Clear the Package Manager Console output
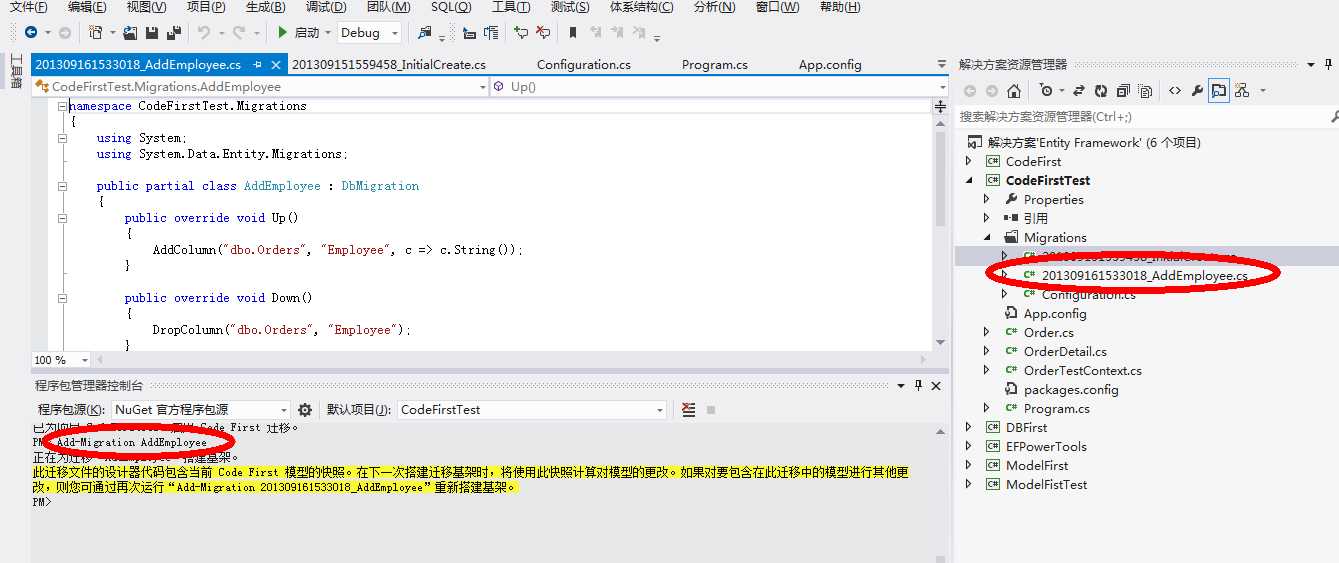 point(688,409)
